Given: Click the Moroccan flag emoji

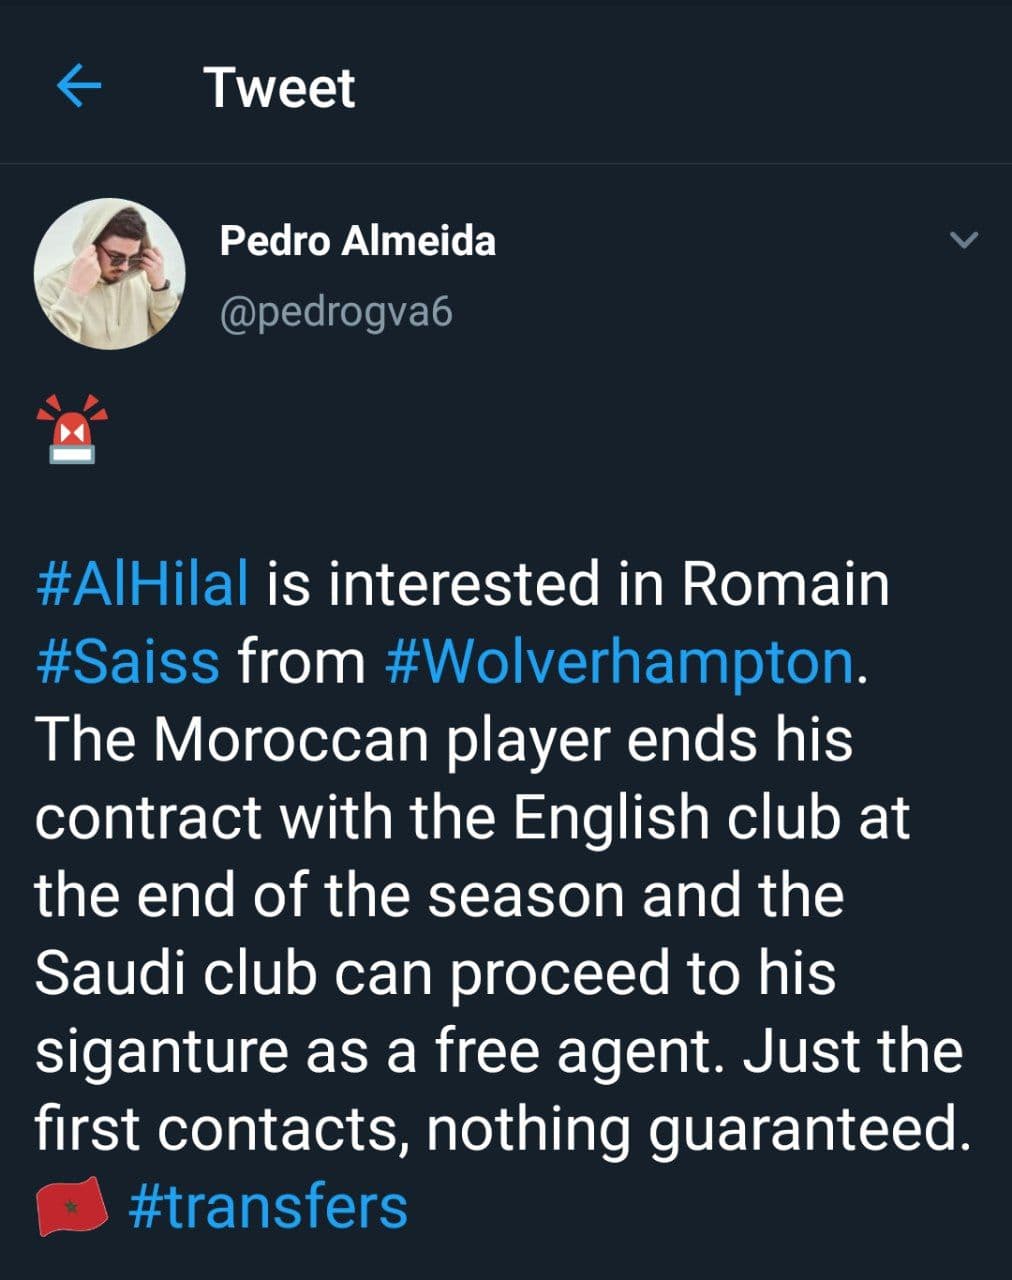Looking at the screenshot, I should [x=72, y=1206].
